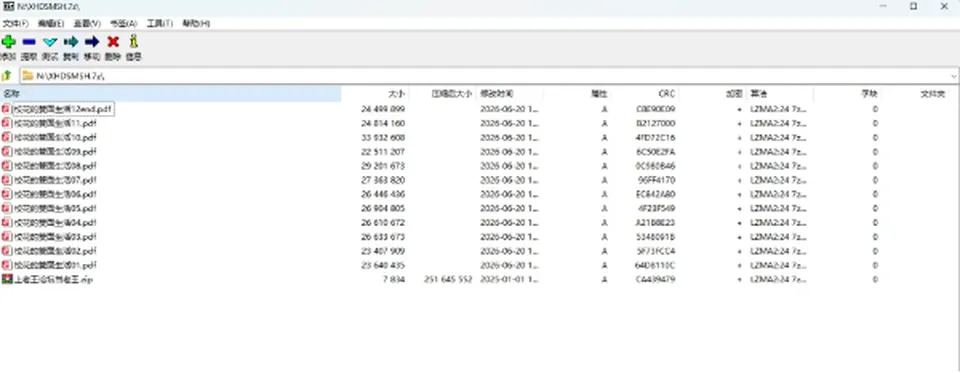Image resolution: width=960 pixels, height=373 pixels.
Task: Click the PDF icon of the file ending 11.pdf
Action: [7, 123]
